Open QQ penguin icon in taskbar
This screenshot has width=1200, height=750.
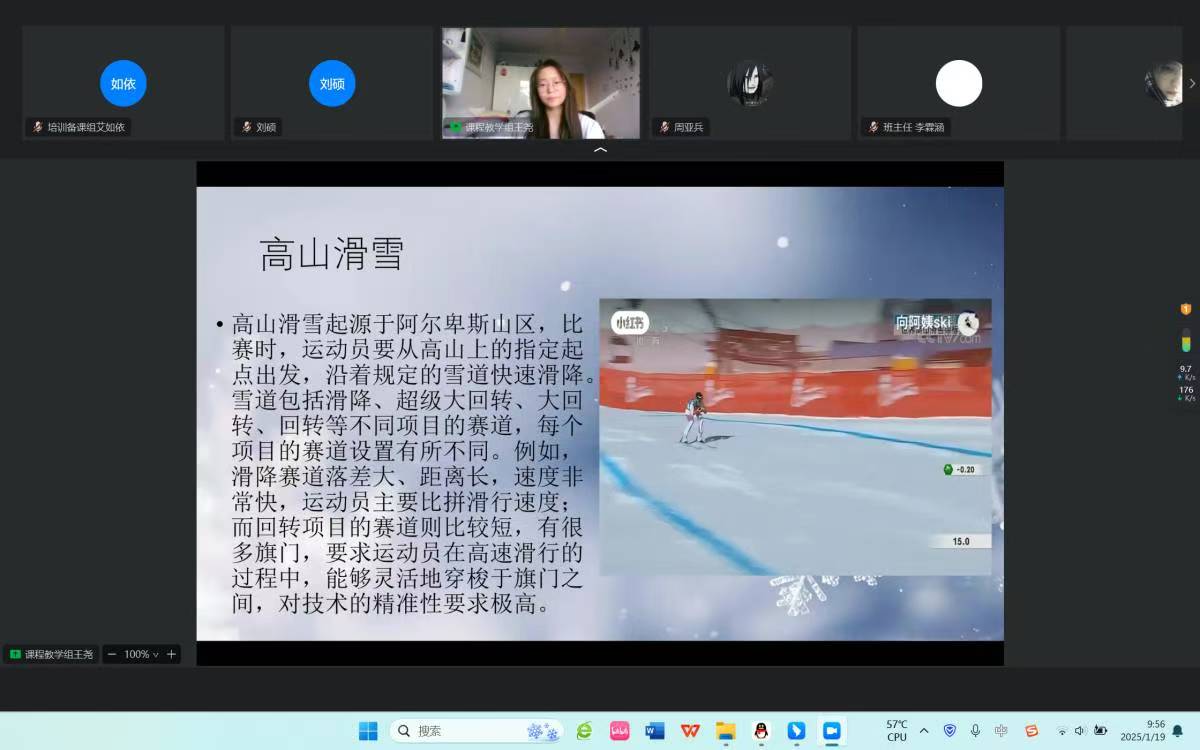pos(760,731)
